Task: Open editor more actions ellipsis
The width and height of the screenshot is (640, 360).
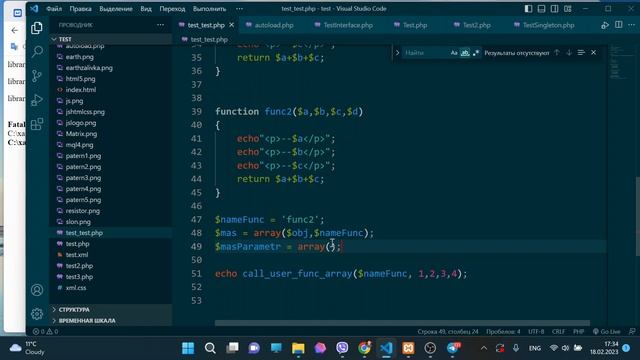Action: click(631, 25)
